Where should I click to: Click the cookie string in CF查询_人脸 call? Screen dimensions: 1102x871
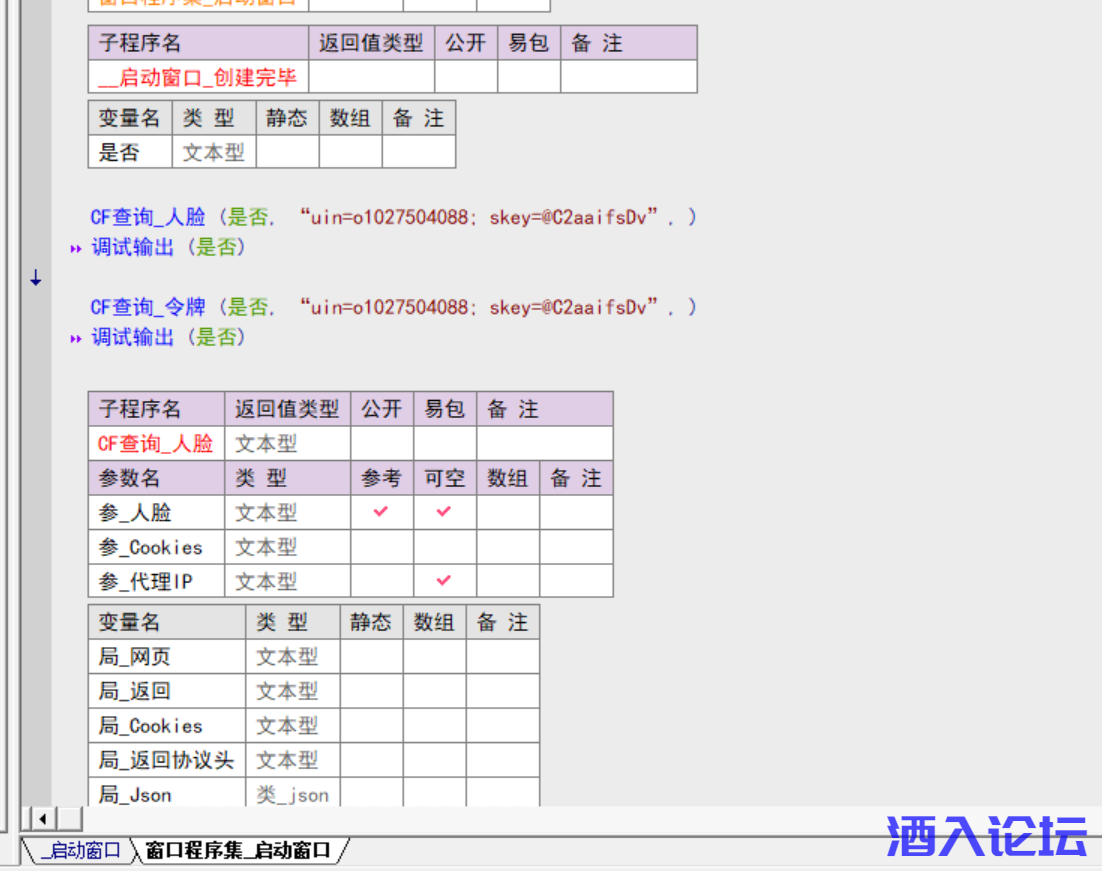479,217
